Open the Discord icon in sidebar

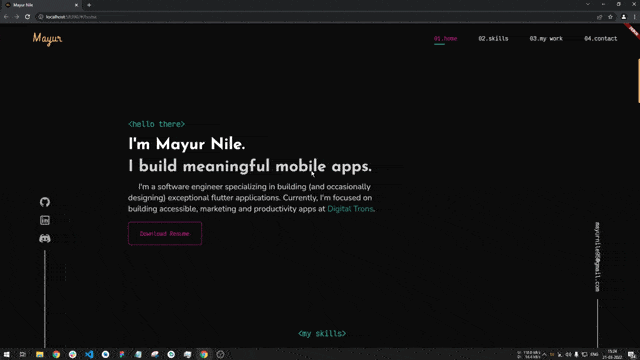point(45,238)
